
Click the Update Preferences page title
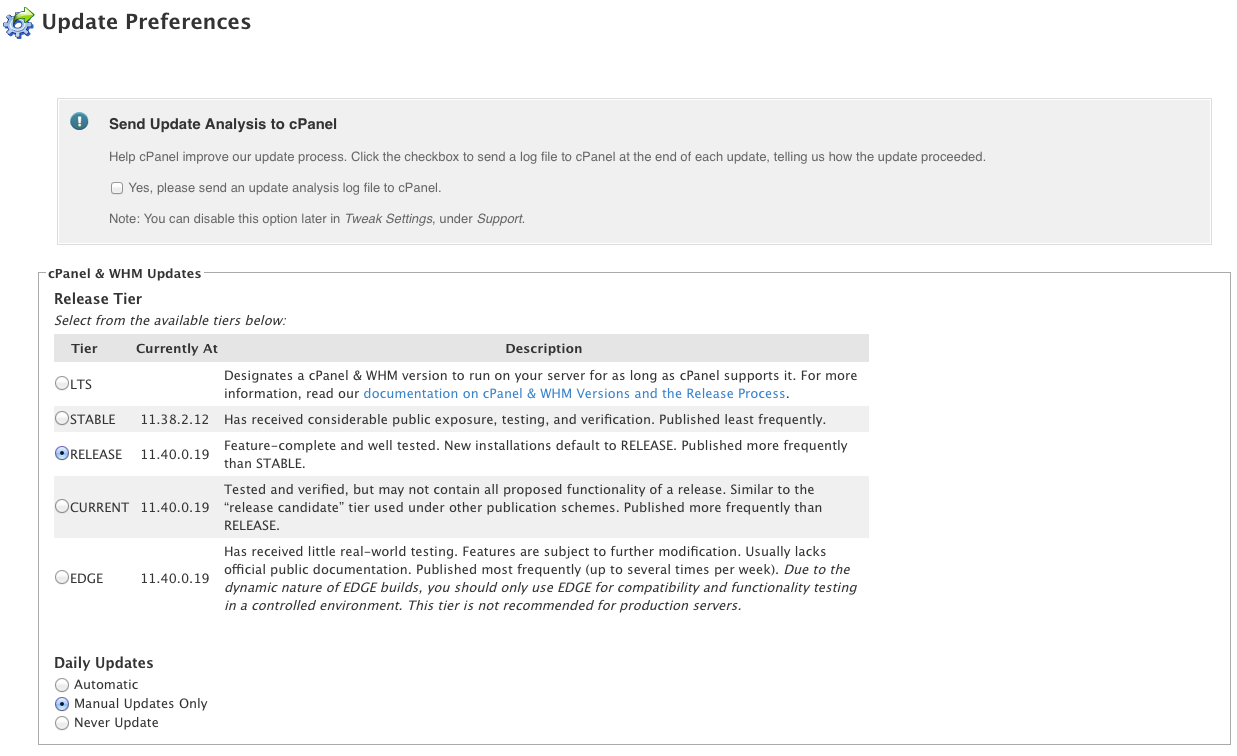(x=146, y=21)
